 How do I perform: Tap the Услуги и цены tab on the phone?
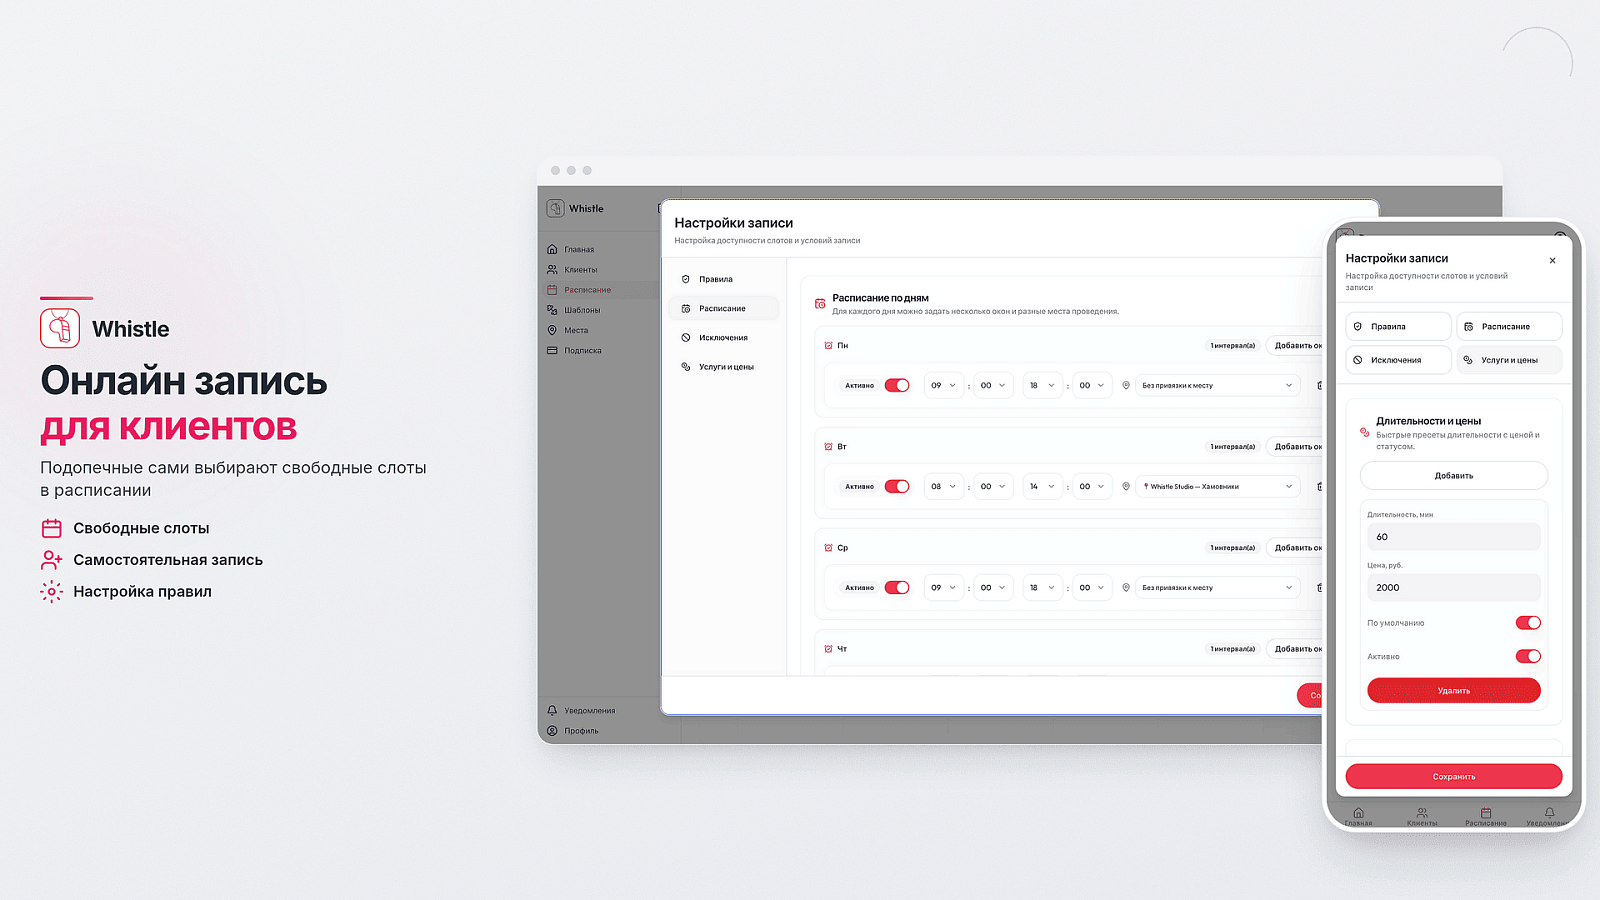coord(1509,360)
